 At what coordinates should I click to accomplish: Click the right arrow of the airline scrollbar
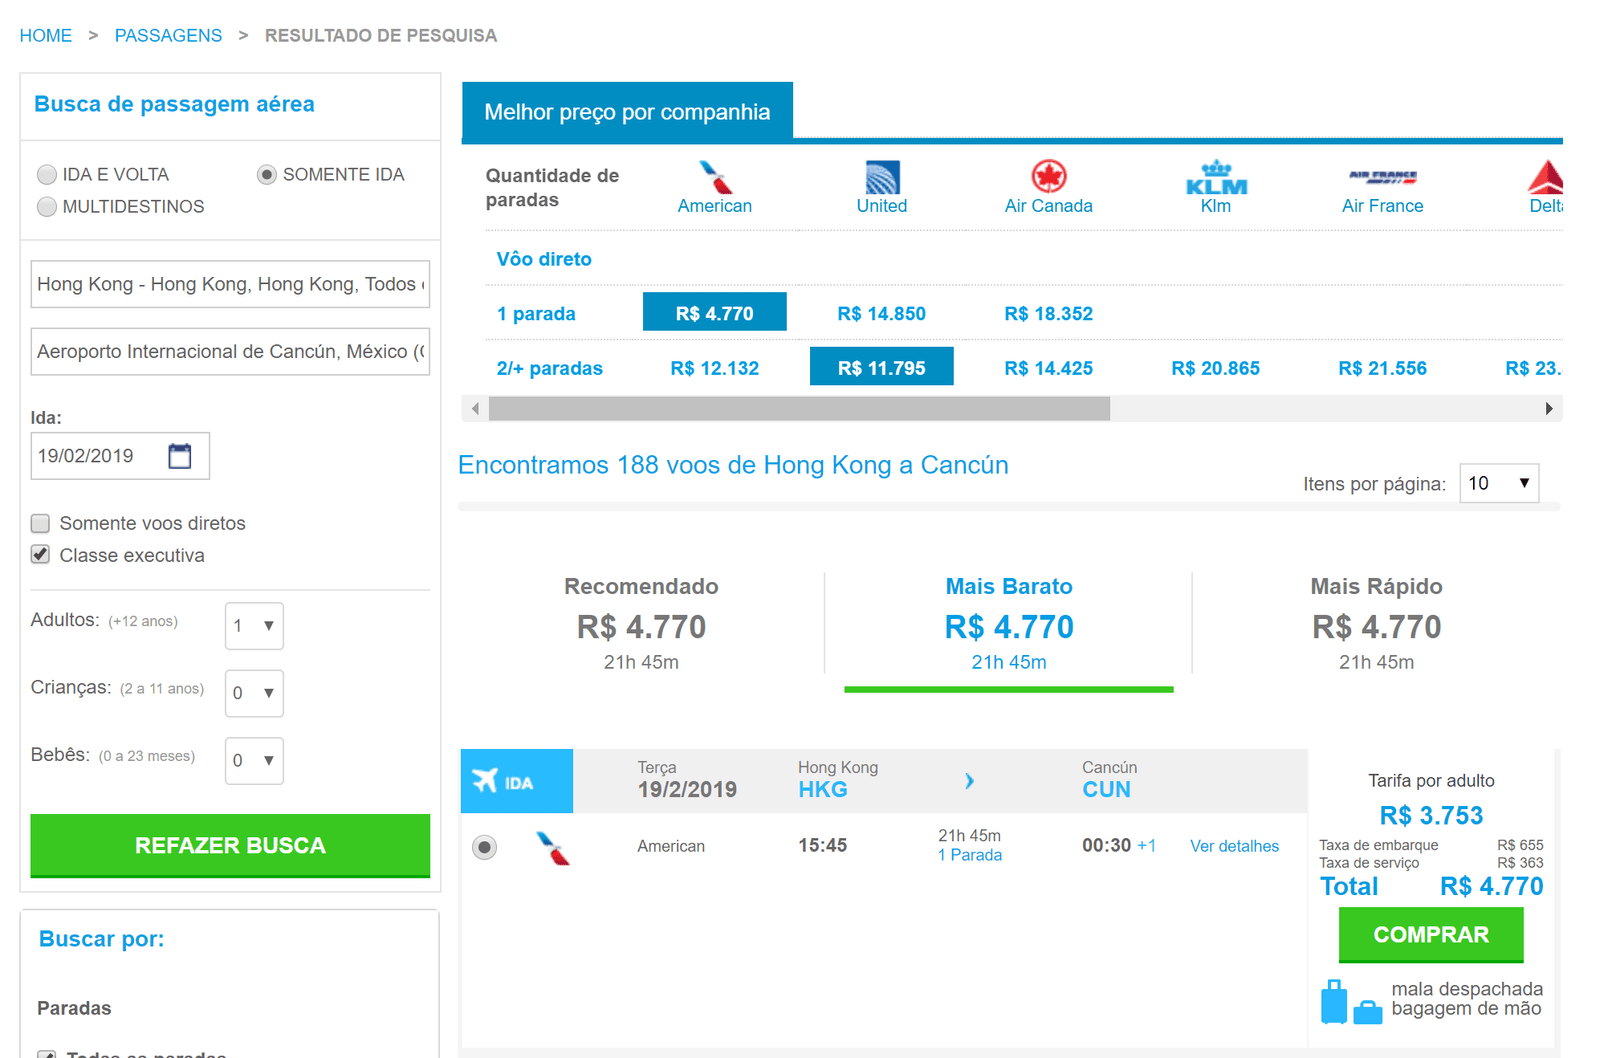1548,409
